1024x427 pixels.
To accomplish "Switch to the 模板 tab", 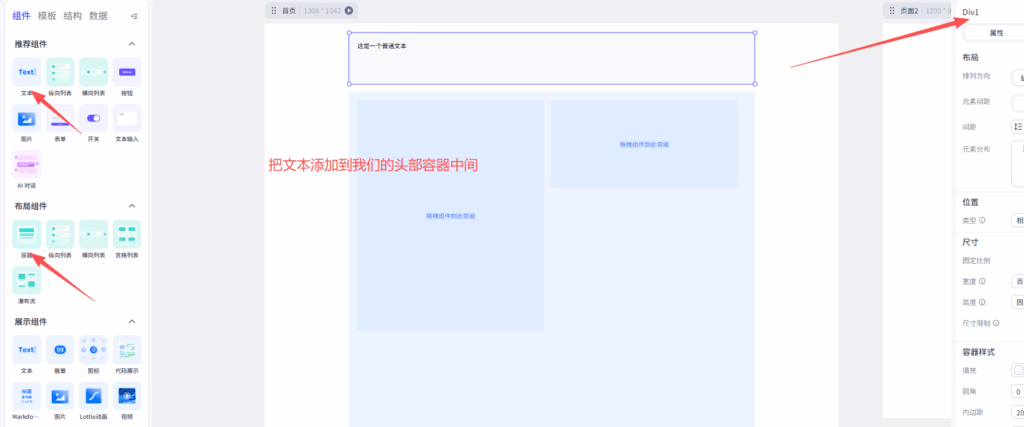I will click(x=47, y=16).
